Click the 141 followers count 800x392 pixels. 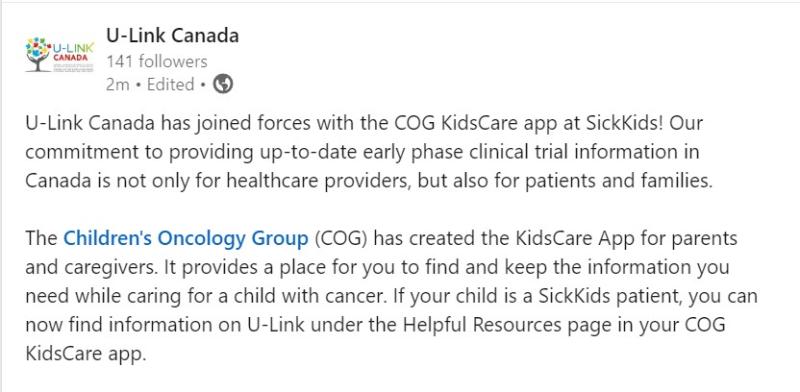point(157,61)
